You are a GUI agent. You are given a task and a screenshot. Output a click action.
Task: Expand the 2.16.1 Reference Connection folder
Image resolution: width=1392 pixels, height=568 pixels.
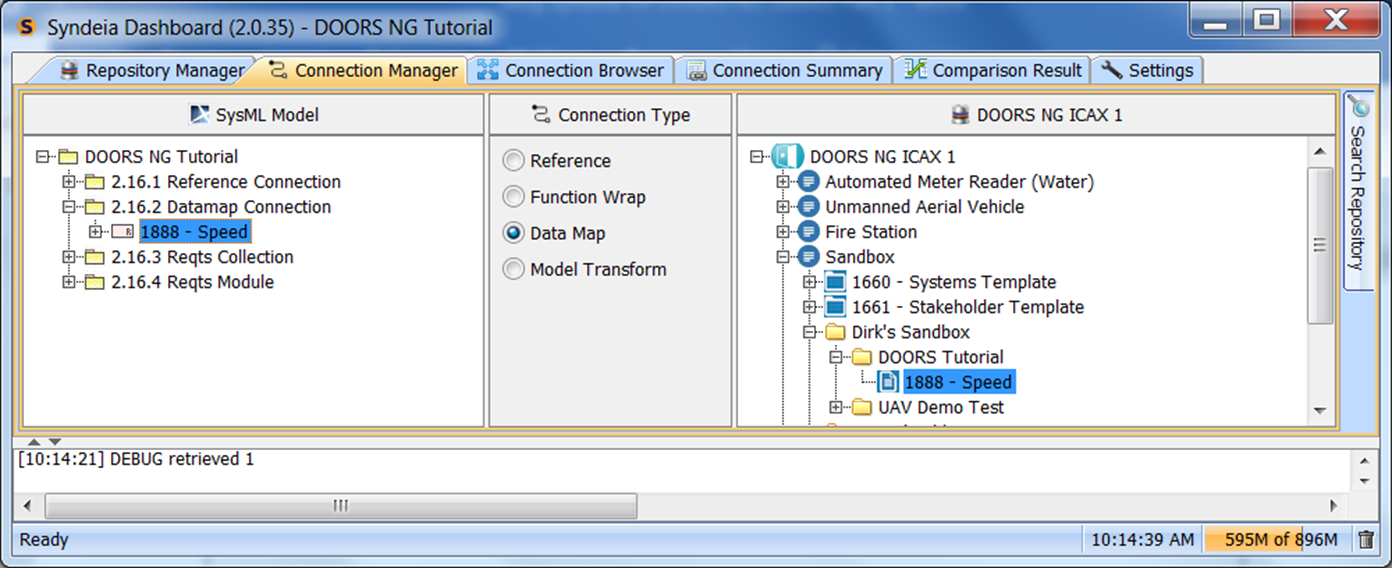click(x=69, y=182)
